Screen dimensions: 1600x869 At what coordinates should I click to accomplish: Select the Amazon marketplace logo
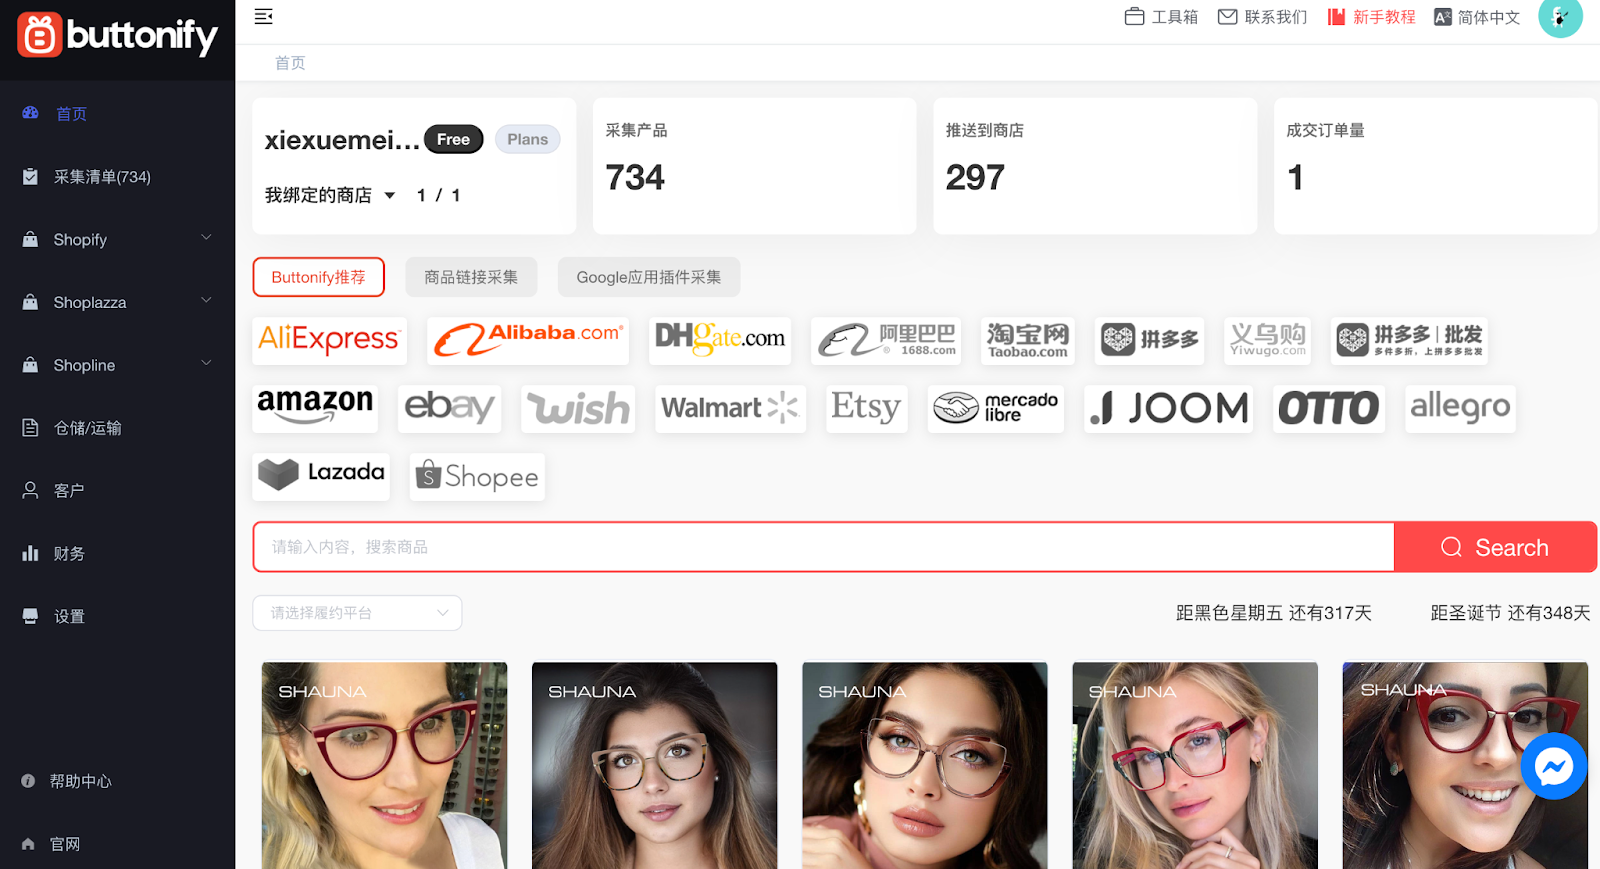click(x=315, y=408)
